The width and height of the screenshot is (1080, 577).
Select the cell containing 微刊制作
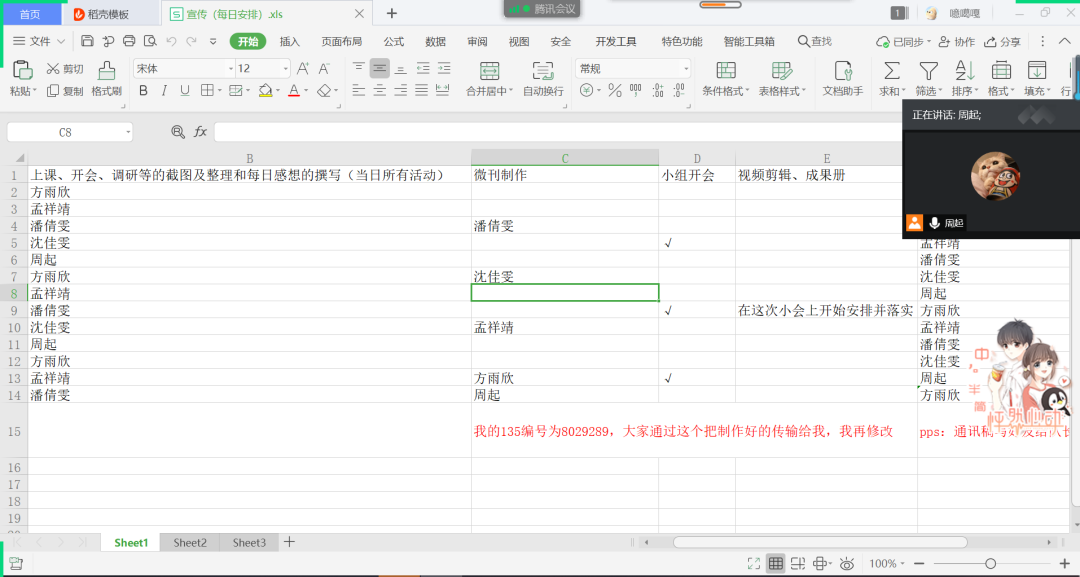click(565, 175)
